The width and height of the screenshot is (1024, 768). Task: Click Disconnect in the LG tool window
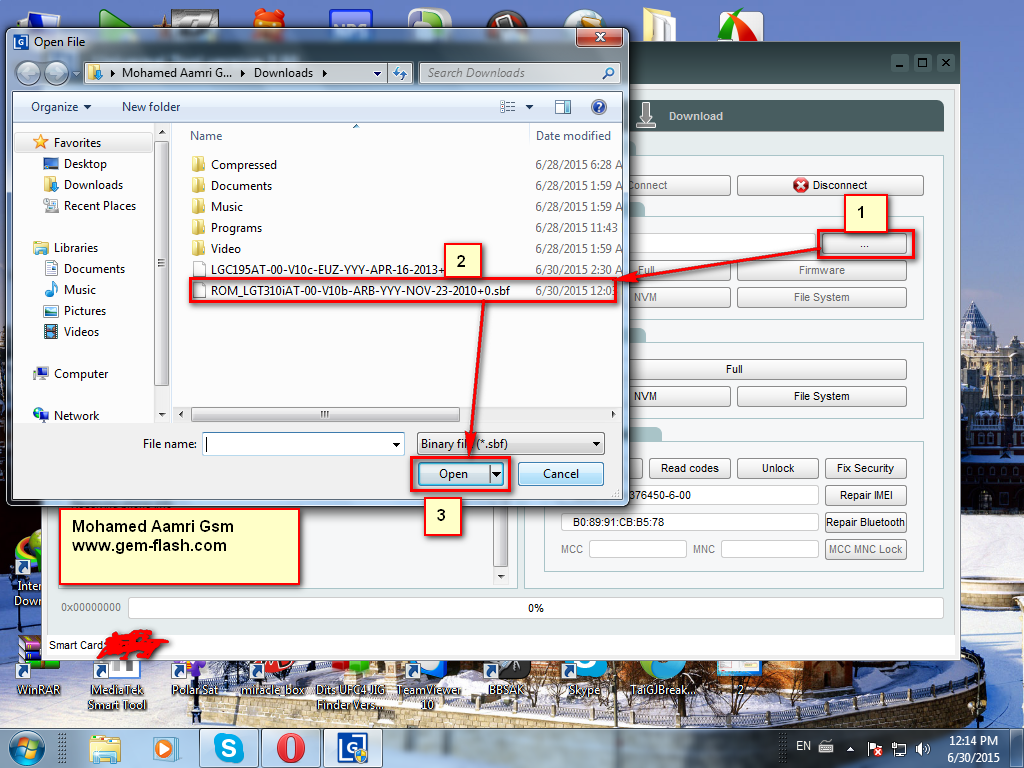[x=830, y=185]
